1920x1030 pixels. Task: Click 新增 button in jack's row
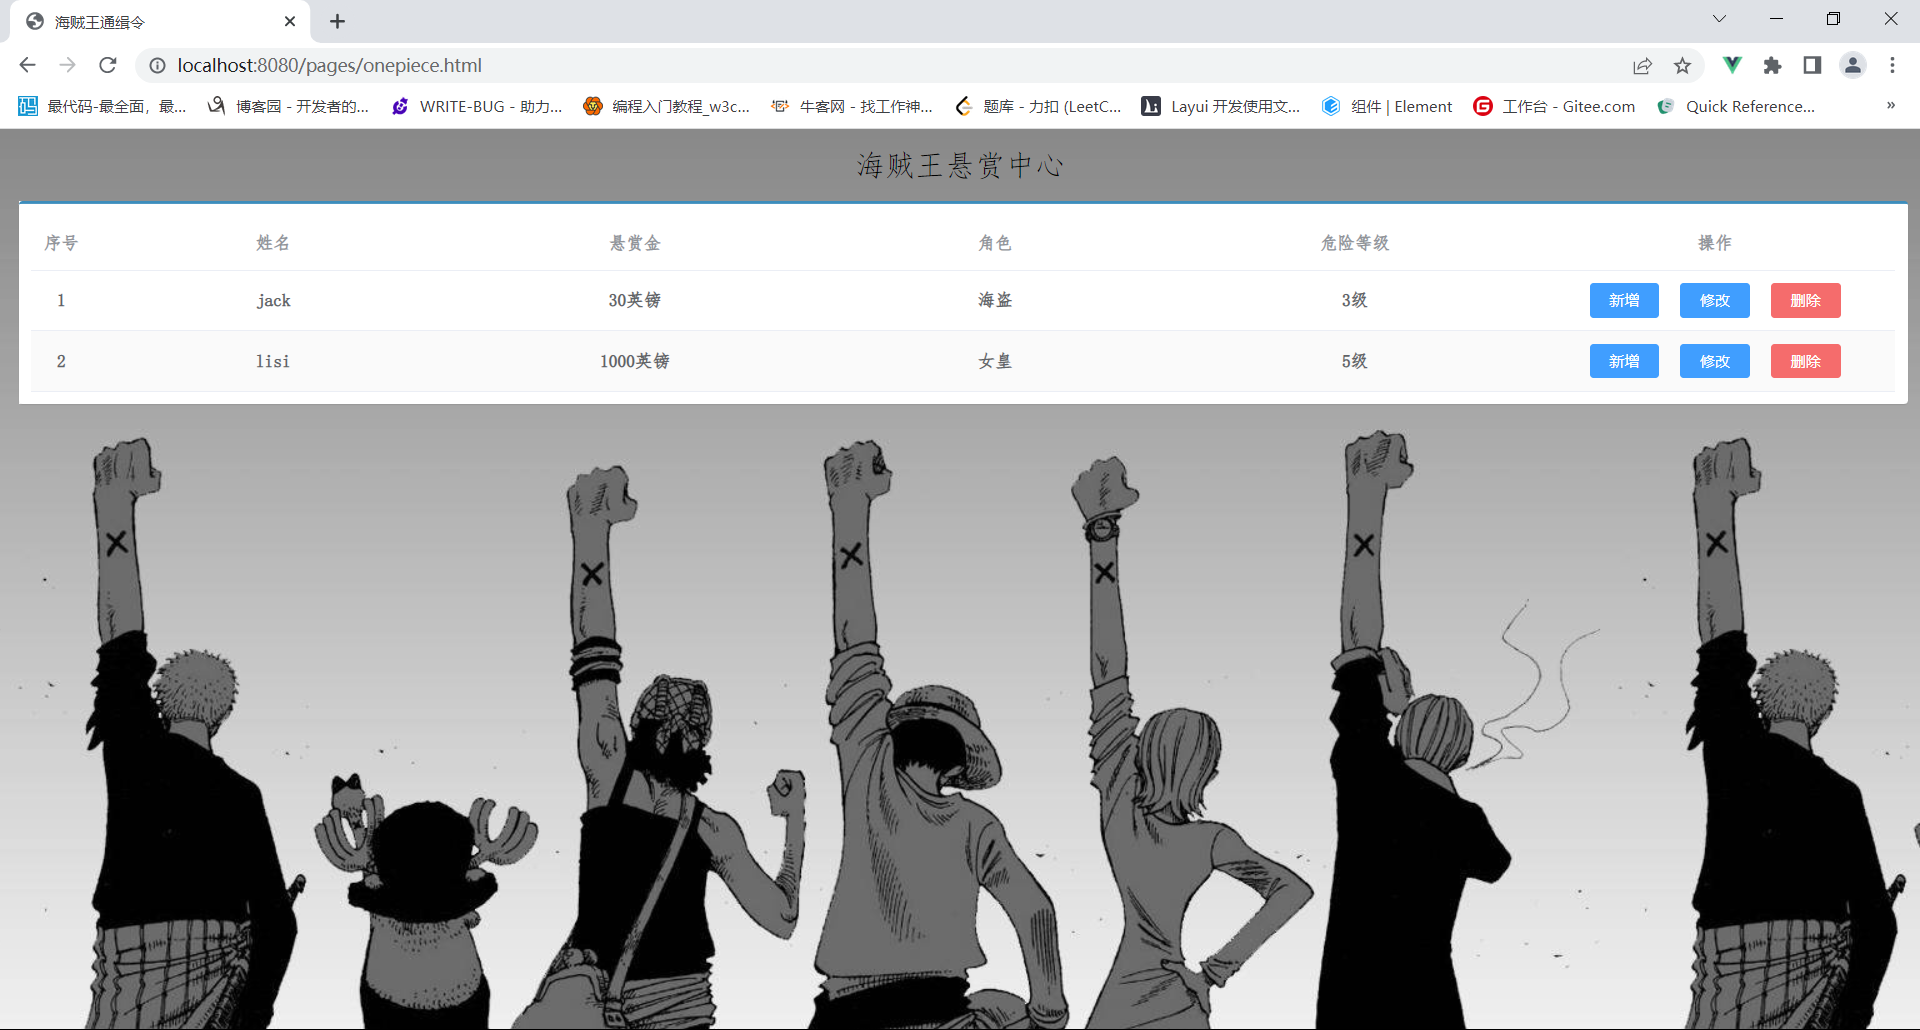coord(1624,300)
